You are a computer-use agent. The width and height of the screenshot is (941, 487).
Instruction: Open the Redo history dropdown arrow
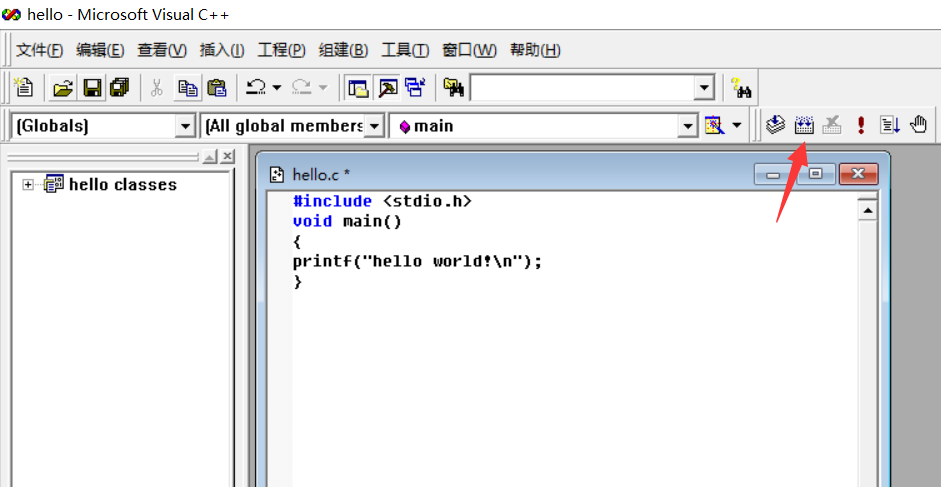pos(323,88)
